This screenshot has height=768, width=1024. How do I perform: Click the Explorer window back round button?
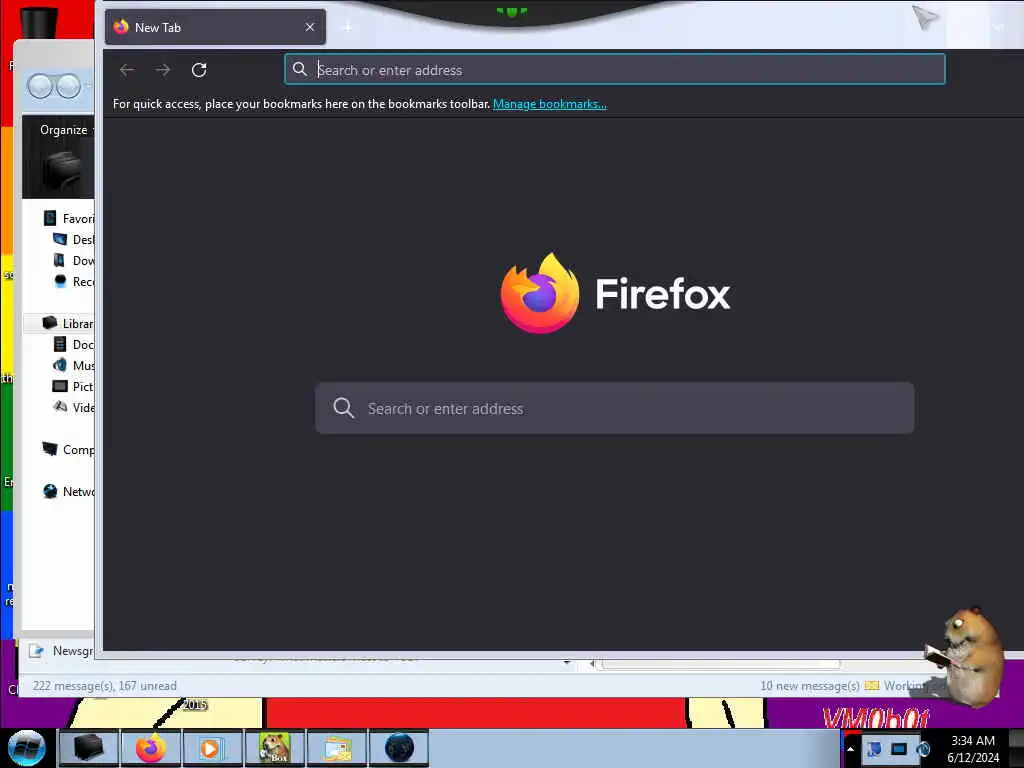40,86
